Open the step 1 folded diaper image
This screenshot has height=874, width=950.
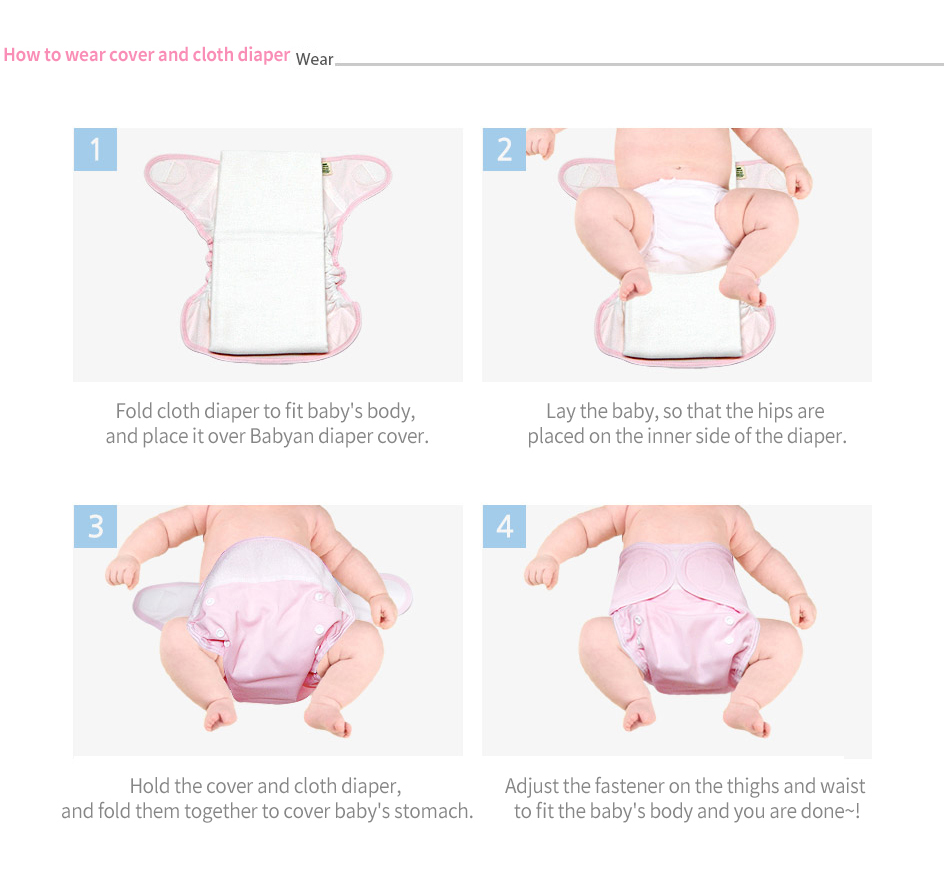(x=268, y=254)
